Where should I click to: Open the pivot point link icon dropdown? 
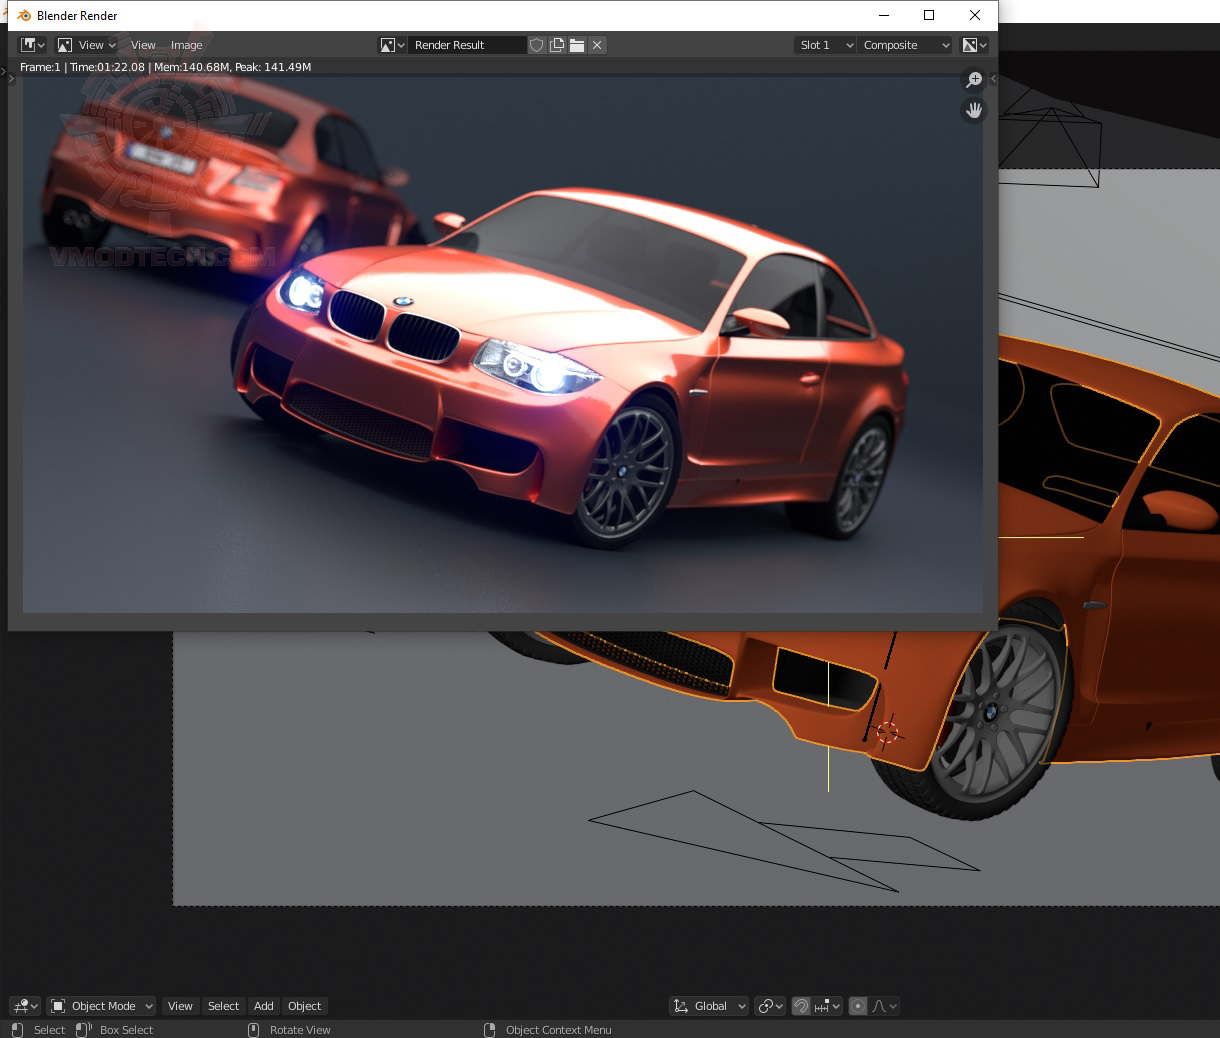click(x=770, y=1006)
